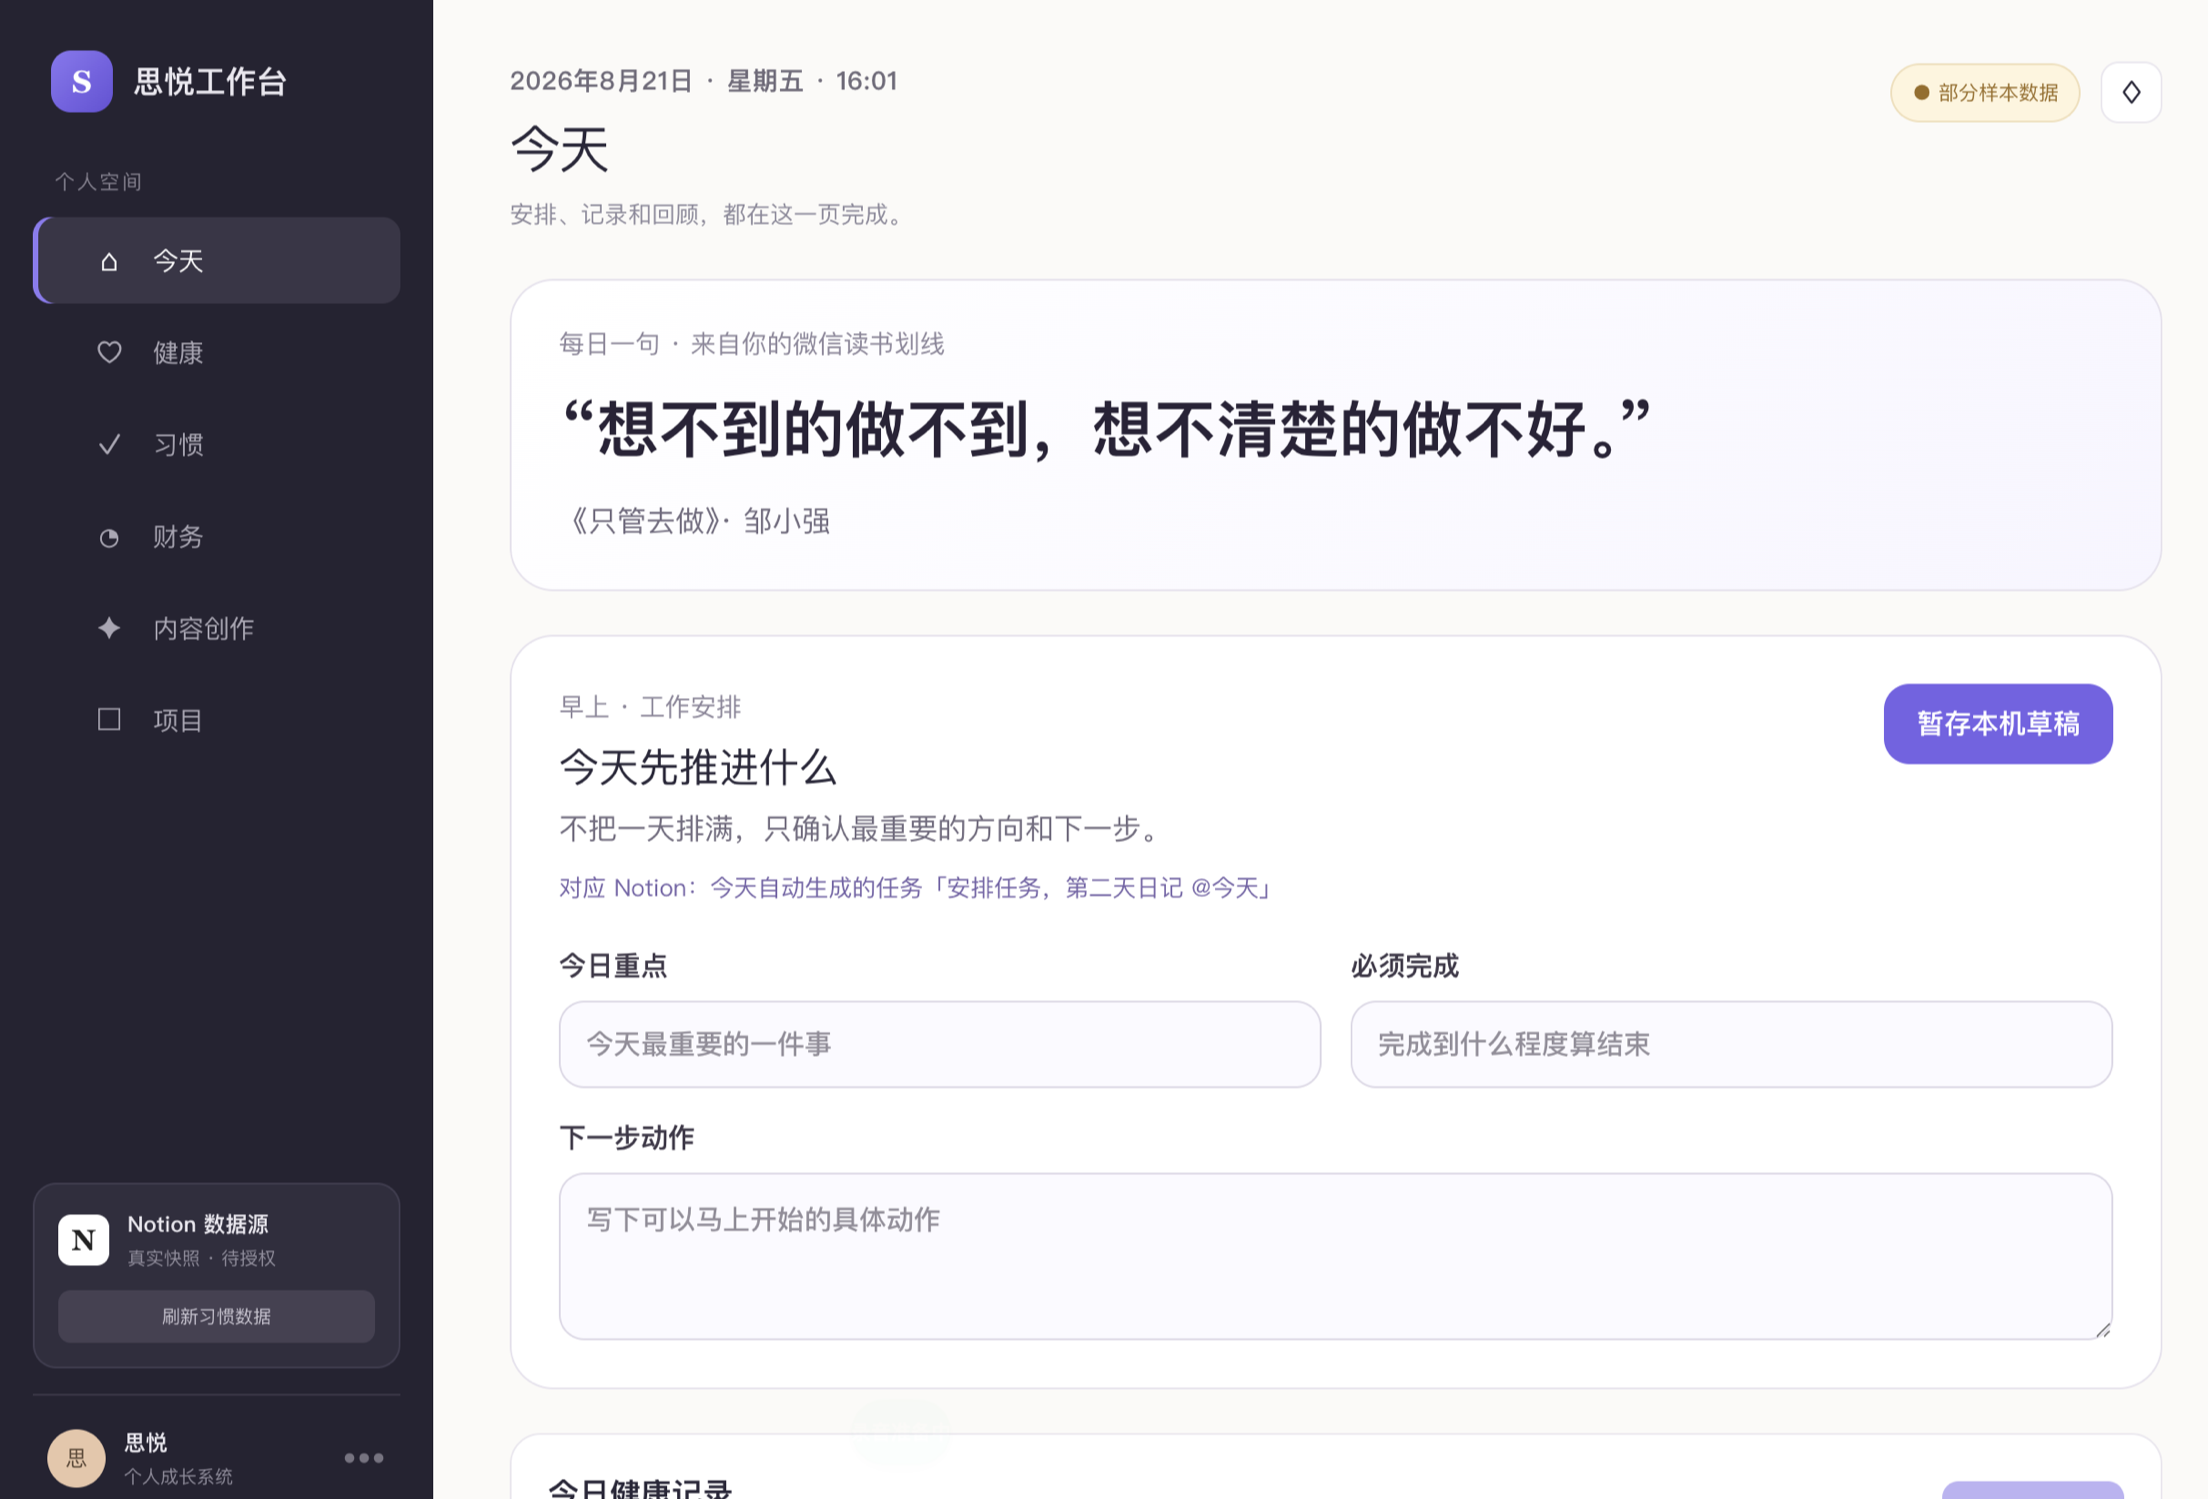The image size is (2208, 1499).
Task: Go to the 健康 section
Action: (x=217, y=352)
